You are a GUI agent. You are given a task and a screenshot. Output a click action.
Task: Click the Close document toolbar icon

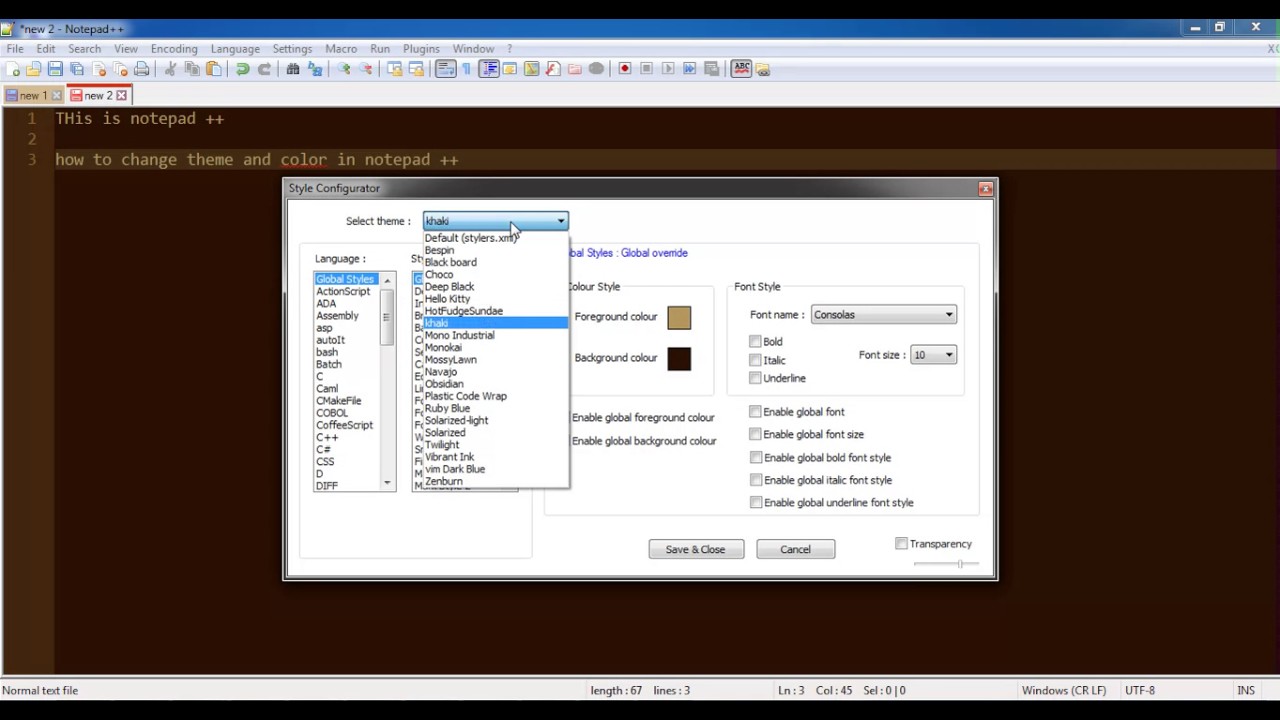tap(99, 69)
